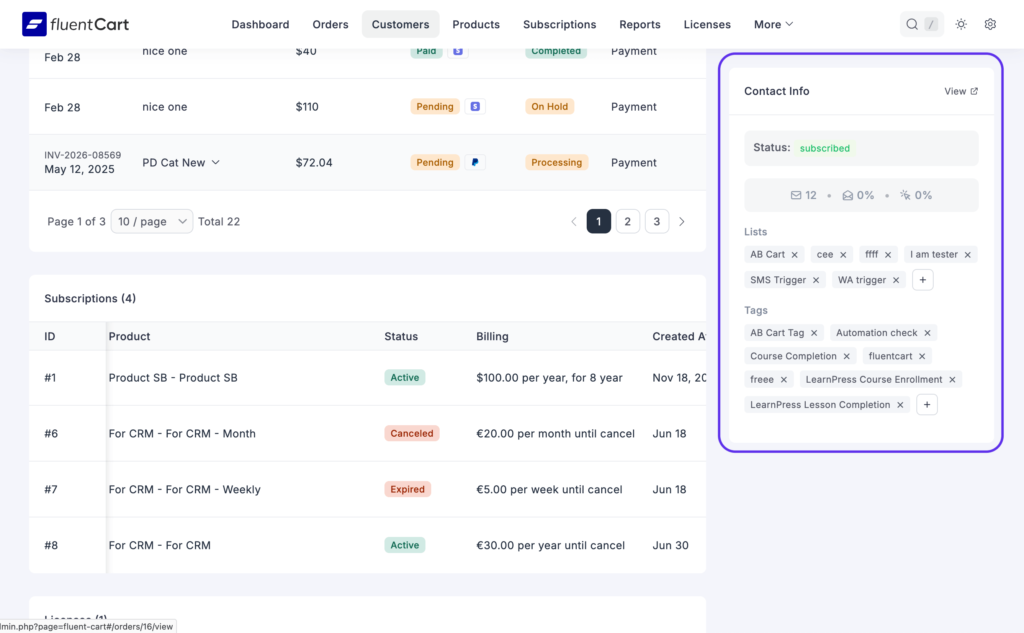Image resolution: width=1024 pixels, height=633 pixels.
Task: Click Total 22 text
Action: click(219, 221)
